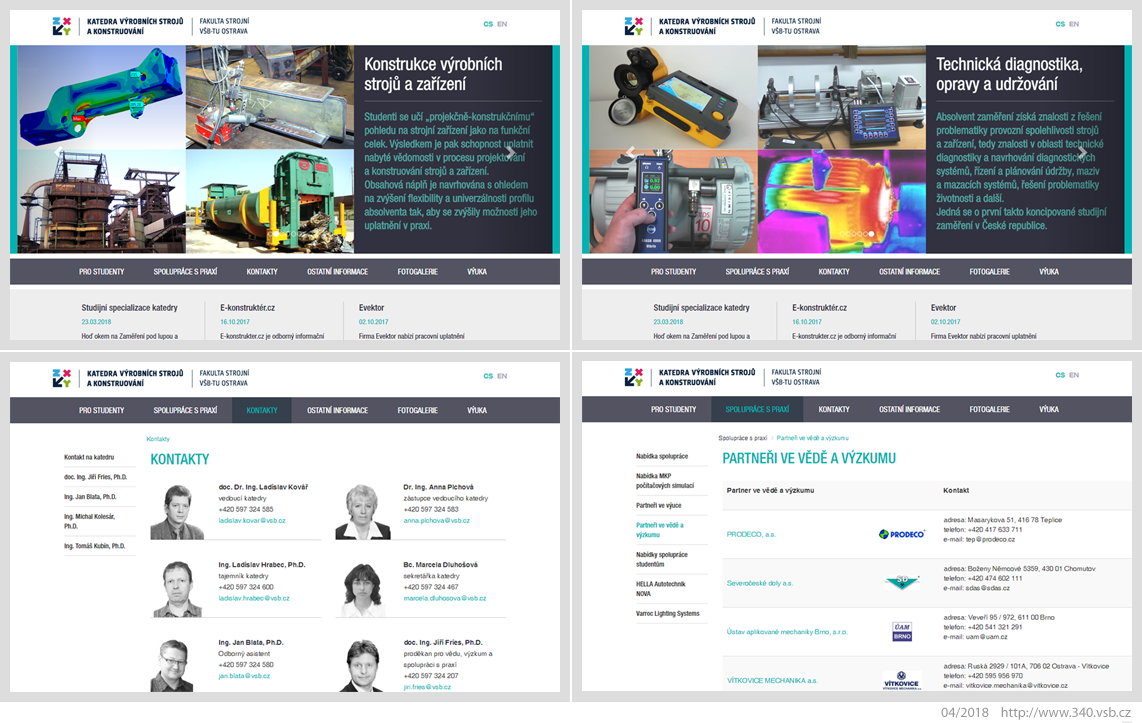Image resolution: width=1142 pixels, height=723 pixels.
Task: Select the filled carousel dot on Technická diagnostika slide
Action: point(871,234)
